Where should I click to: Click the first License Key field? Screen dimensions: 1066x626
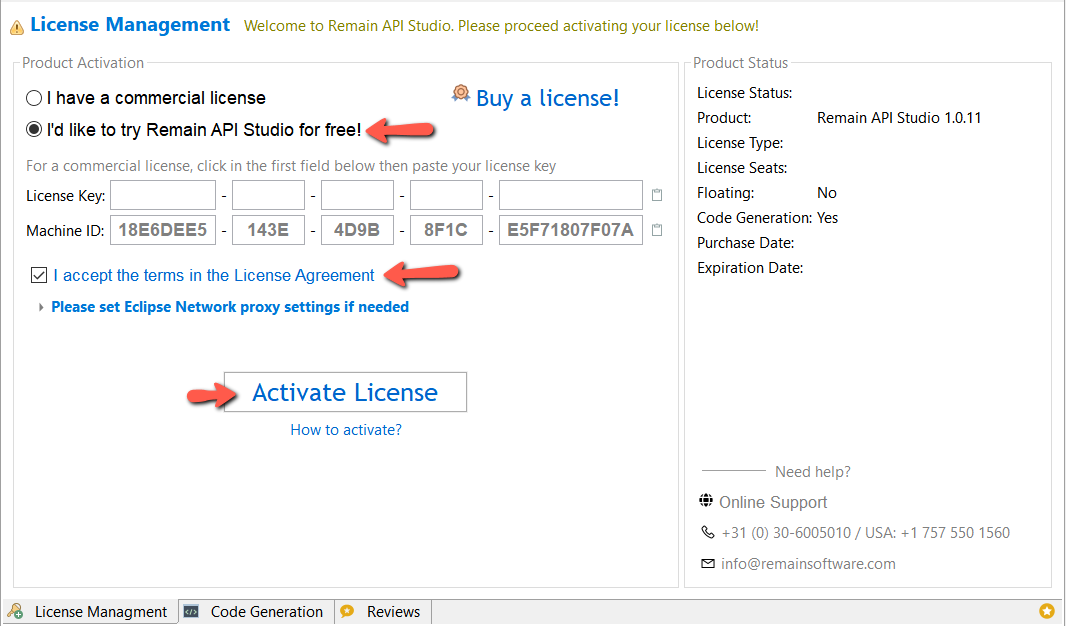[163, 195]
